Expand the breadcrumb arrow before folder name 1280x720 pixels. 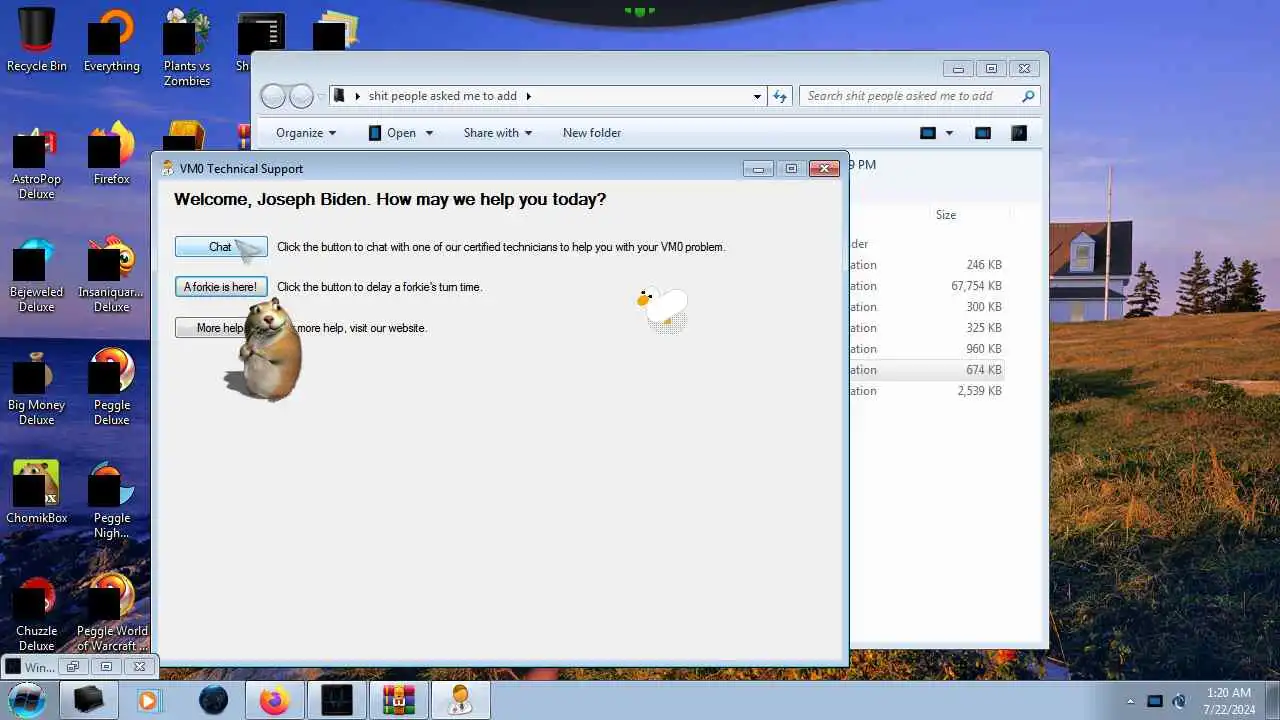[357, 96]
